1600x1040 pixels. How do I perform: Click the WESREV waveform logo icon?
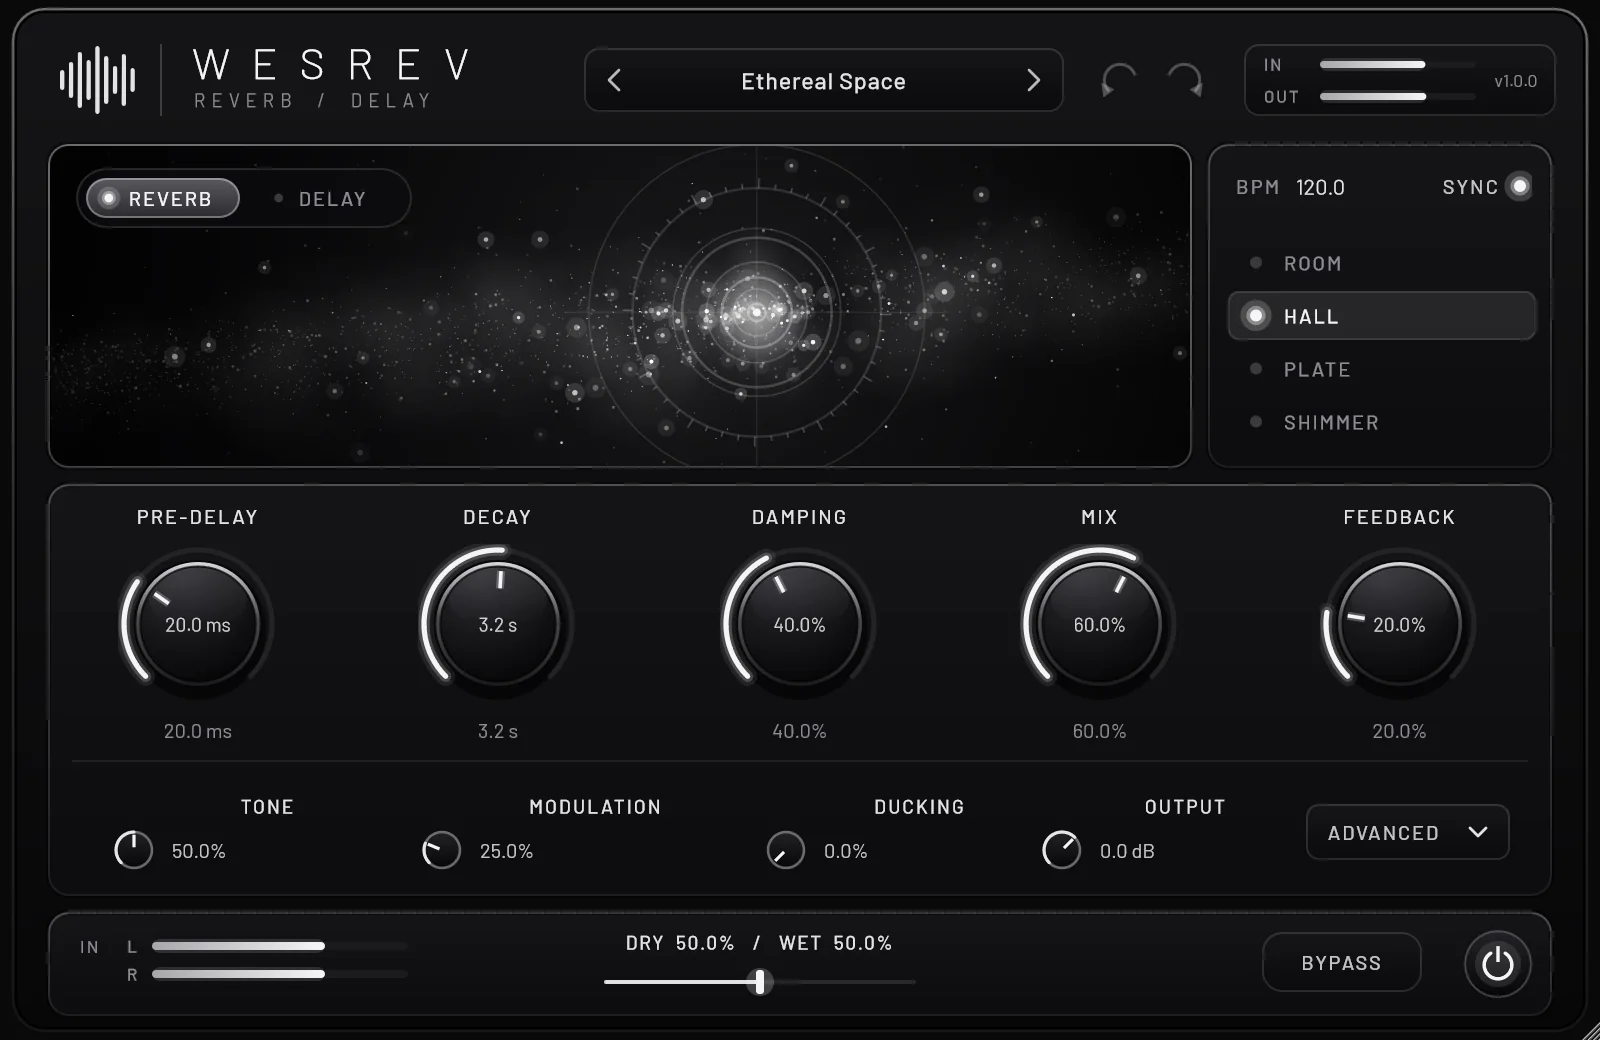click(x=97, y=80)
